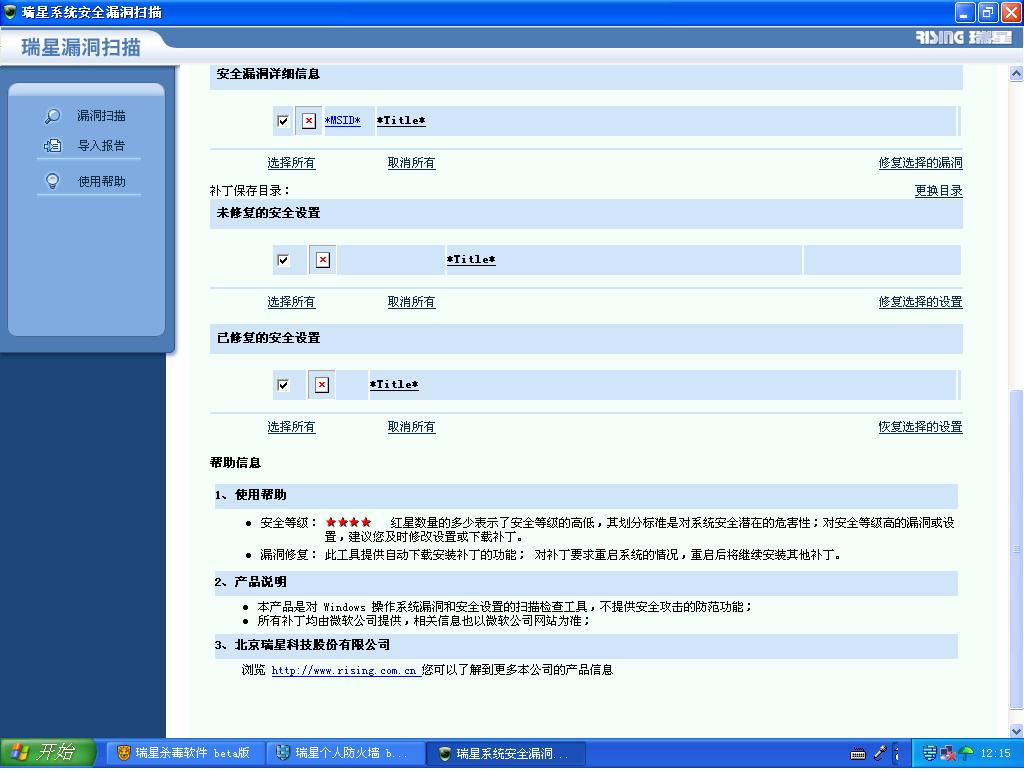
Task: Click 修复选择的漏洞 link
Action: (920, 163)
